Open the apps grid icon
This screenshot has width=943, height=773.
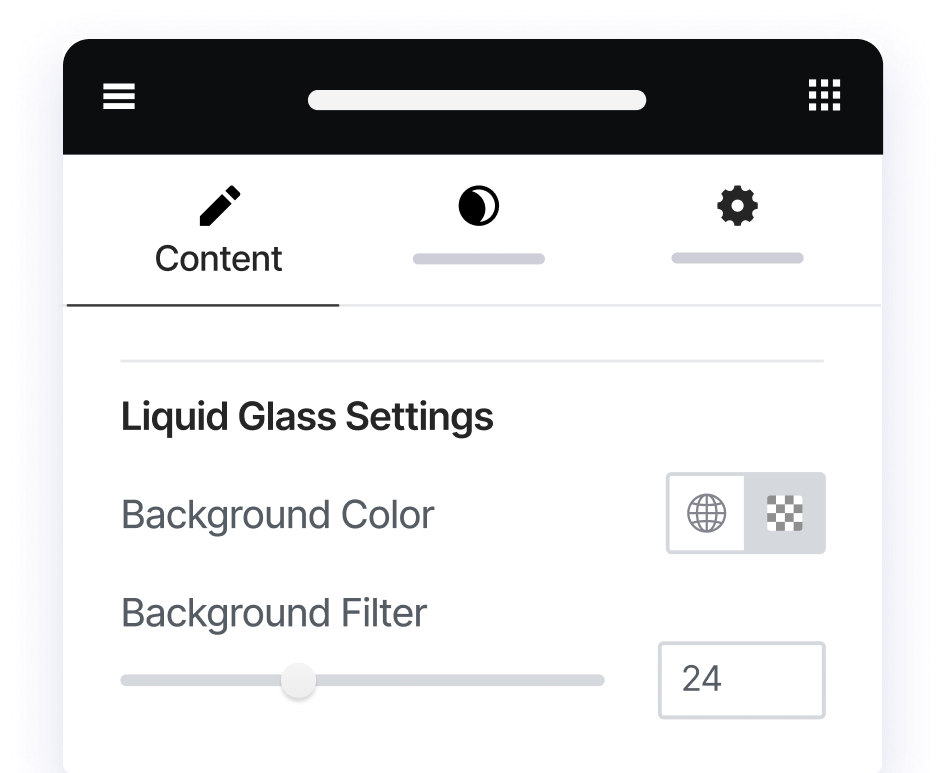[824, 97]
